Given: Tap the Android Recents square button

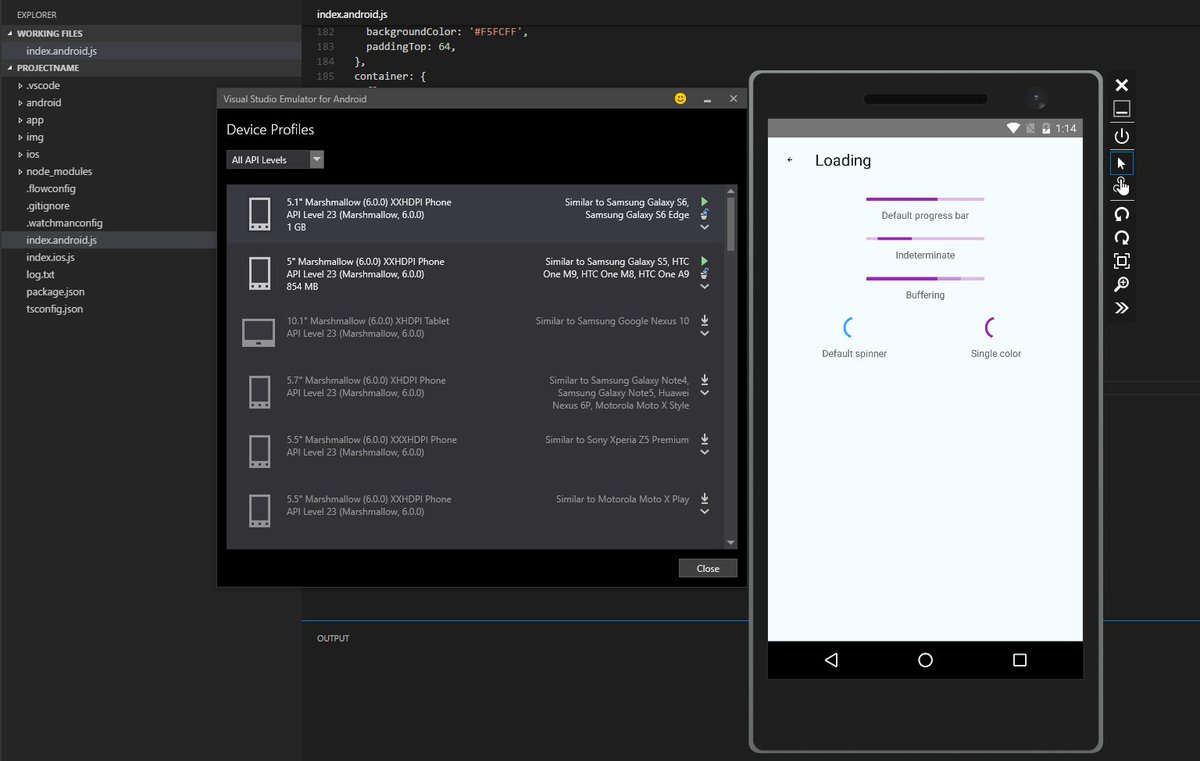Looking at the screenshot, I should coord(1020,660).
